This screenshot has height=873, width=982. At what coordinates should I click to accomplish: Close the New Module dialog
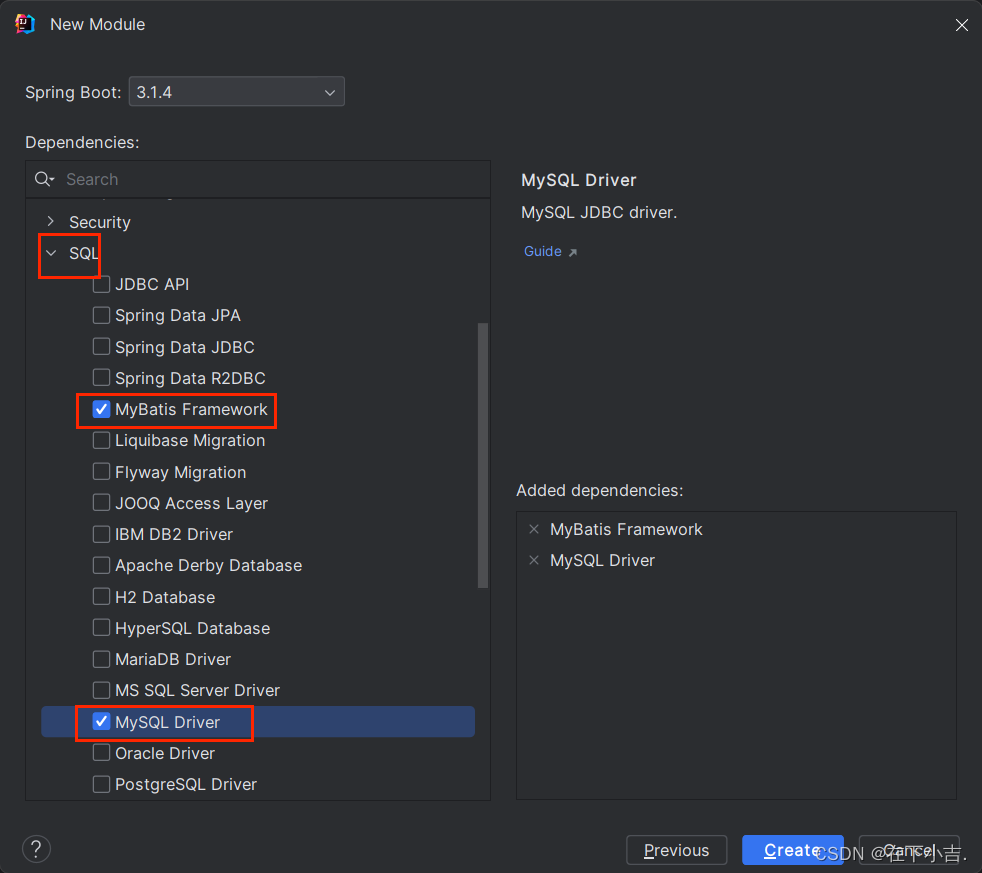coord(961,24)
